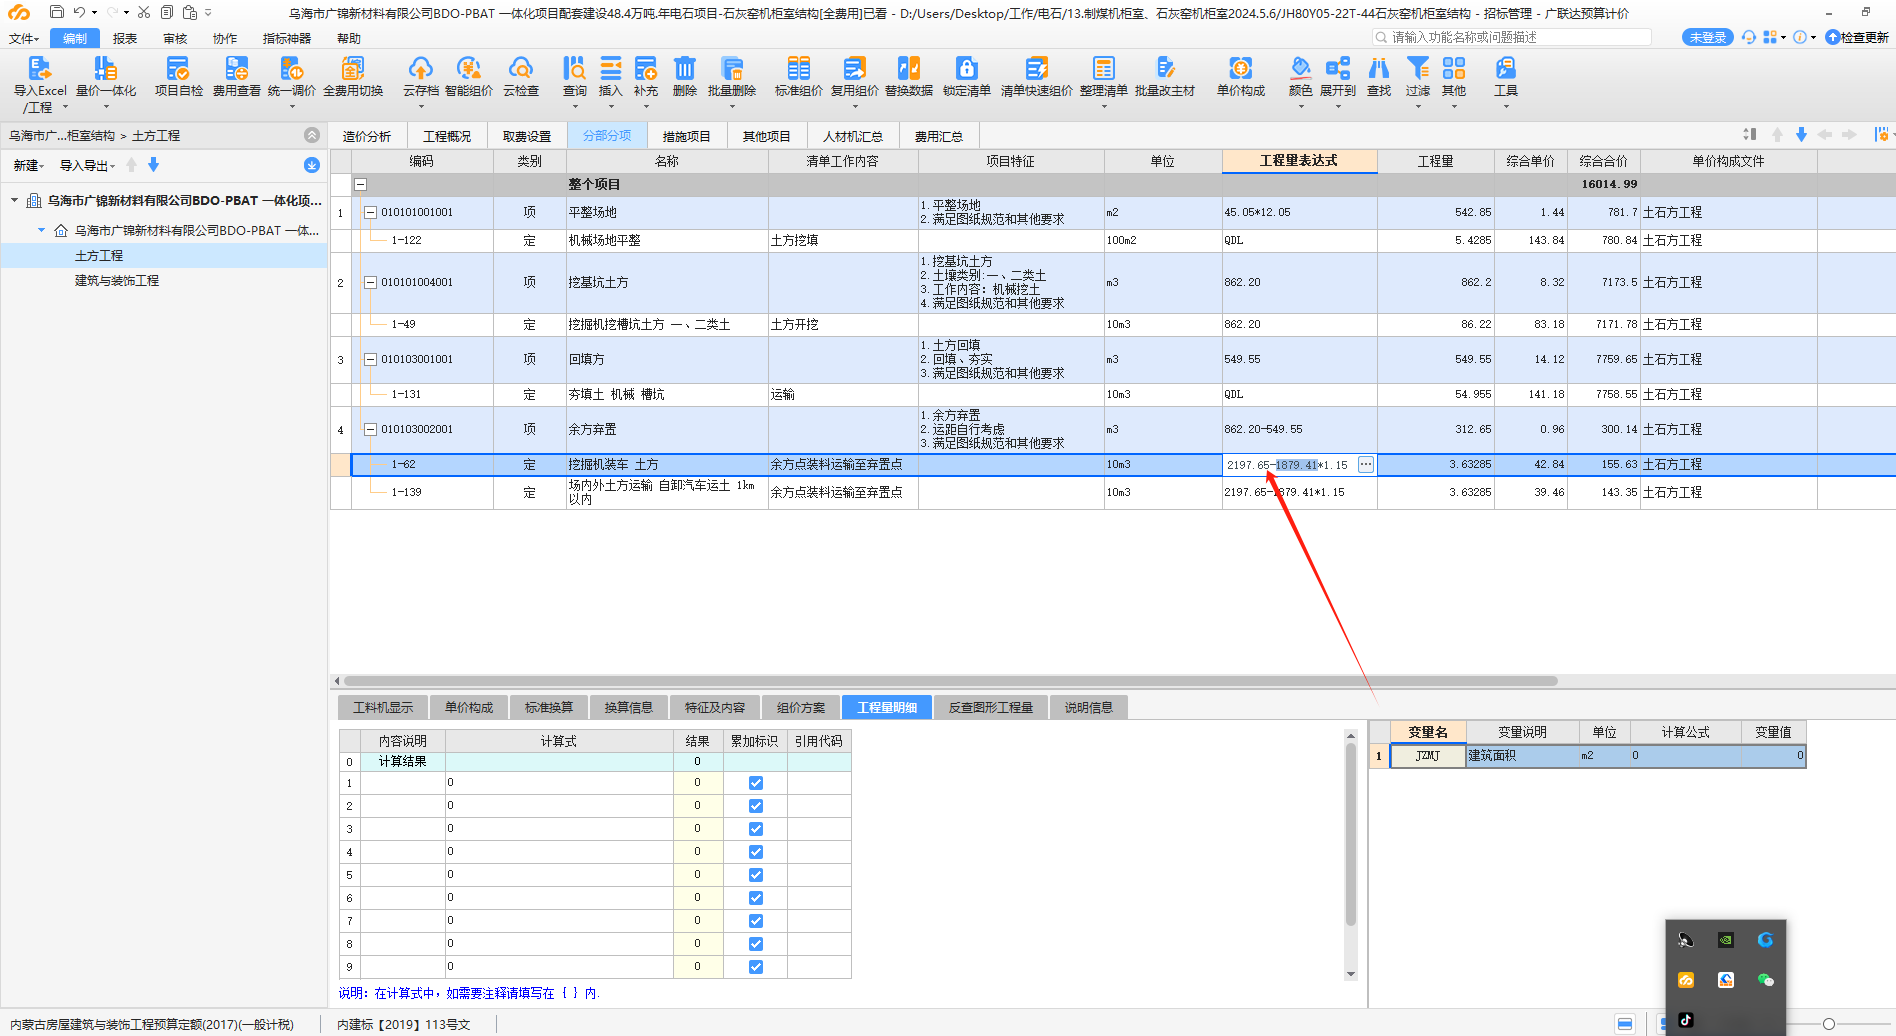Click the 云存档 cloud archive icon
Screen dimensions: 1896x1036
(x=420, y=70)
